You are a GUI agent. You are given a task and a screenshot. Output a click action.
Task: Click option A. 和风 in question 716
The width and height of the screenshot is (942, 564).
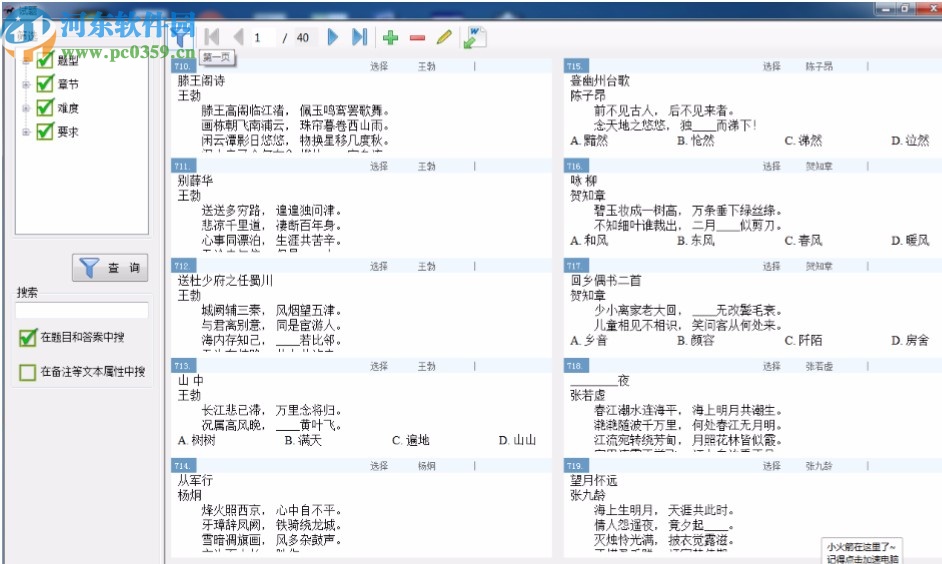589,241
